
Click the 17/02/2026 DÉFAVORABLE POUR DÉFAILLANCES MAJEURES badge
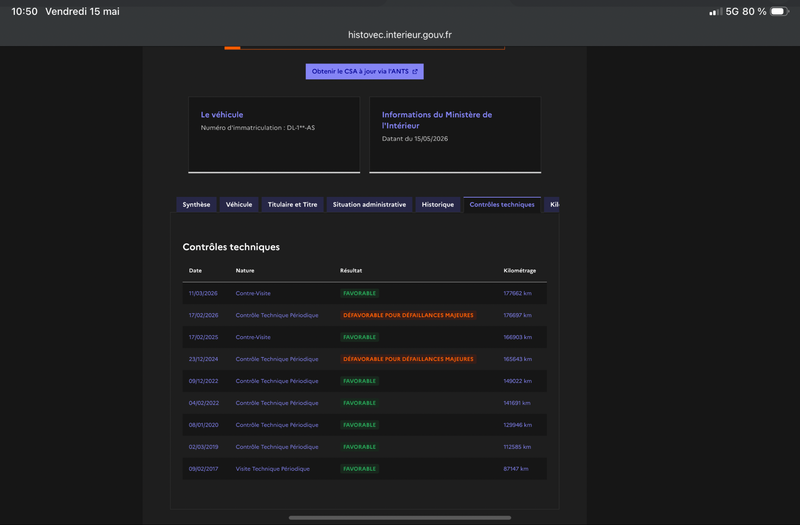pos(408,315)
